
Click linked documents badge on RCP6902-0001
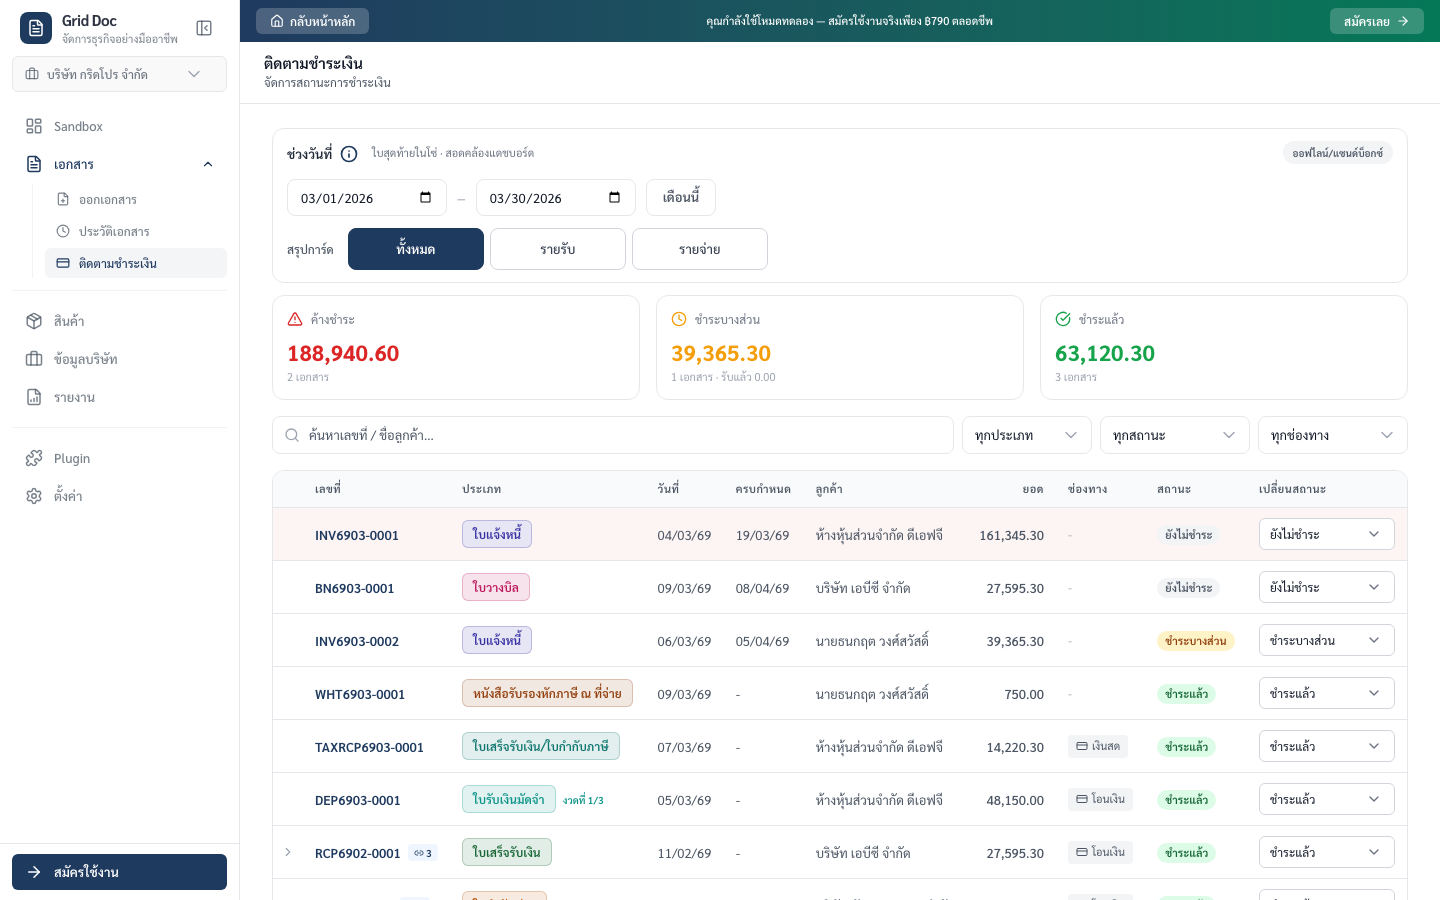click(x=423, y=853)
